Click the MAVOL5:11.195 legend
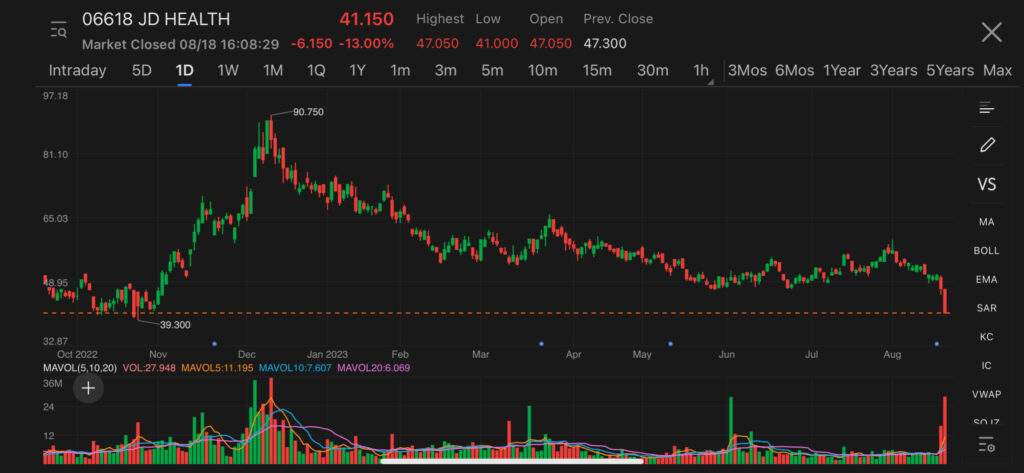1024x473 pixels. (217, 368)
